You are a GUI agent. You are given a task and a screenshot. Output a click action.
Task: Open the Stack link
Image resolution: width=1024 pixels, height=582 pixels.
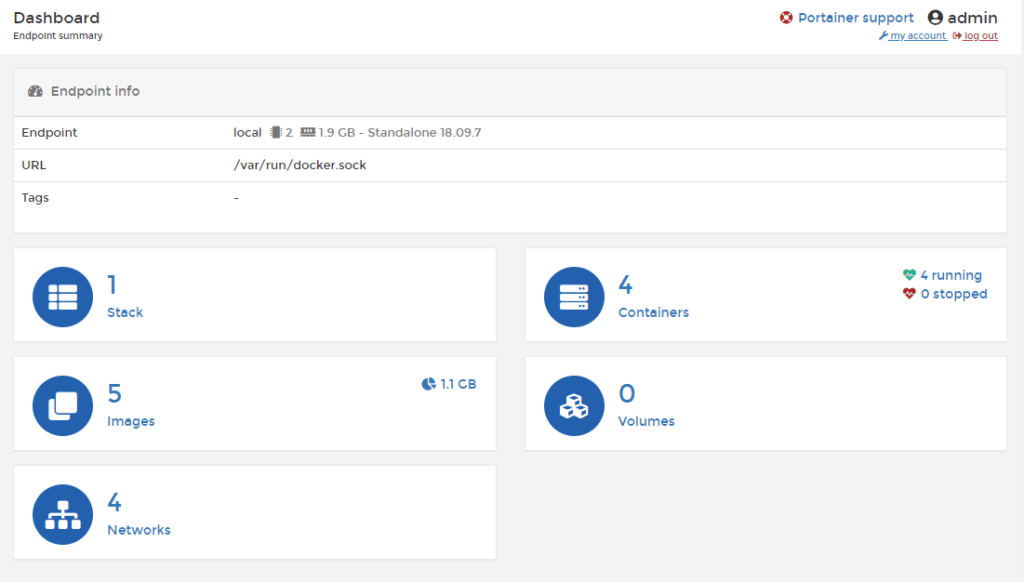click(125, 312)
